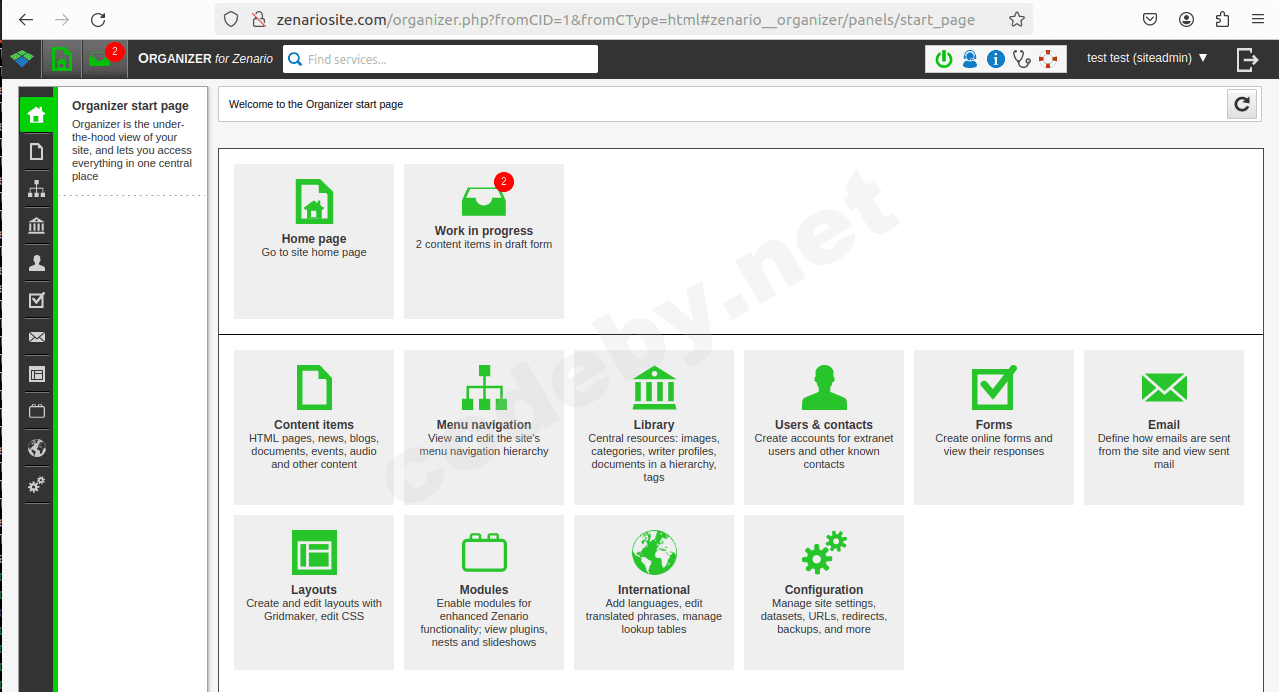Open the Content items tile

314,427
